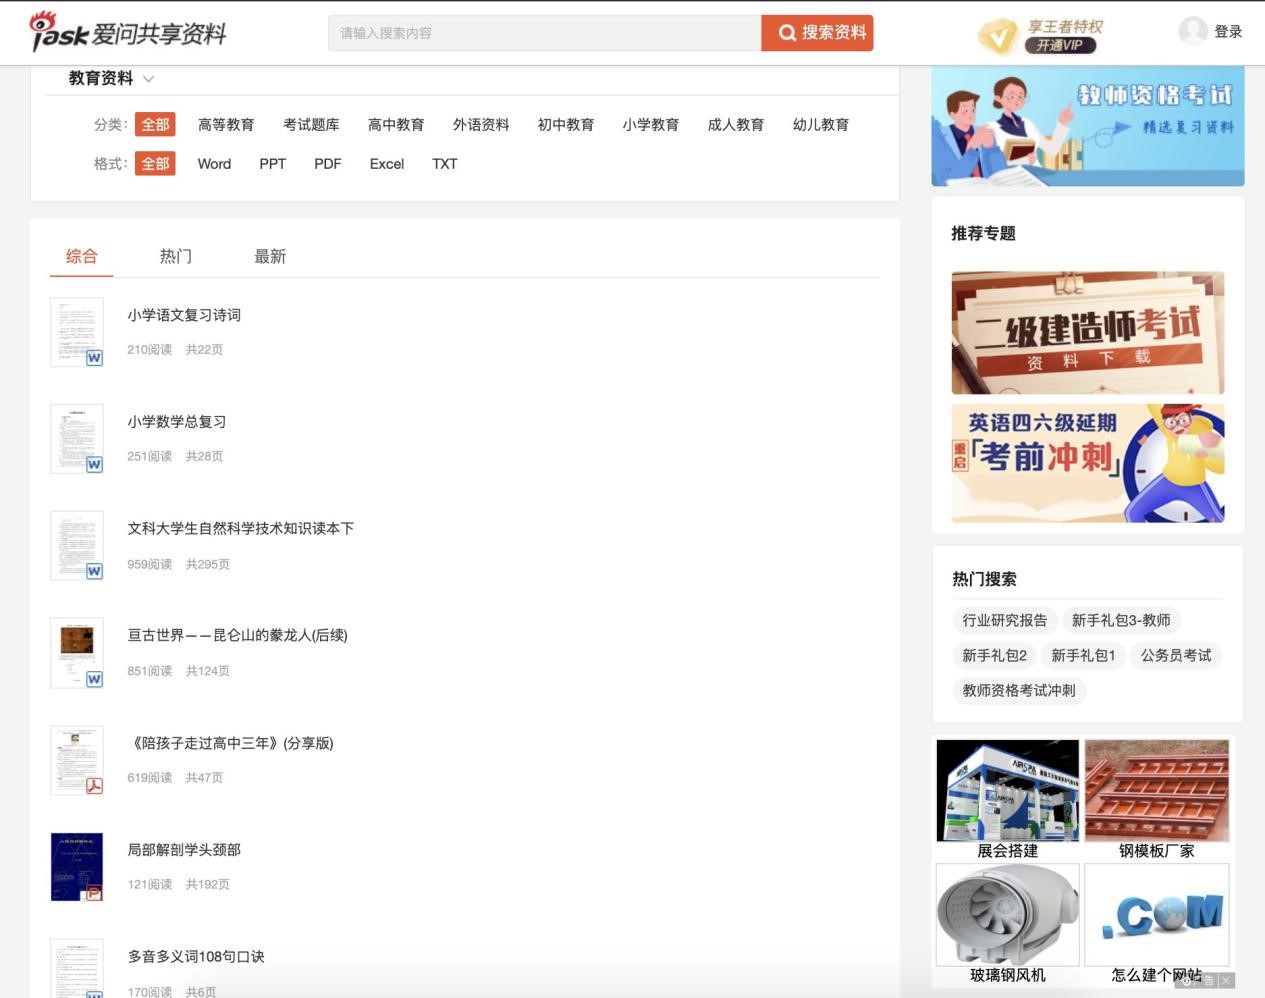Click the Word thumbnail of 小学数学总复习
The width and height of the screenshot is (1265, 998).
[x=77, y=439]
